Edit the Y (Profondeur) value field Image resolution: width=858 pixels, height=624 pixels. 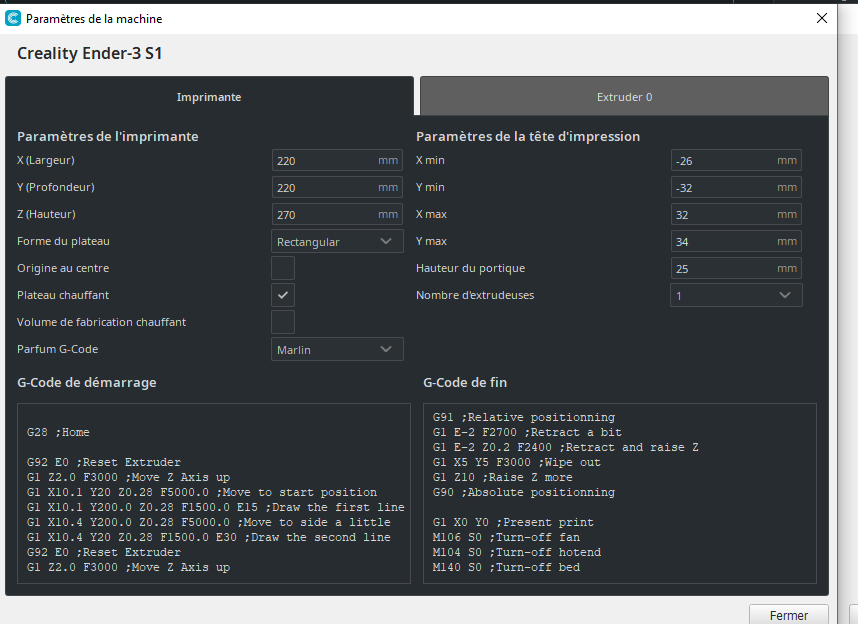coord(337,187)
